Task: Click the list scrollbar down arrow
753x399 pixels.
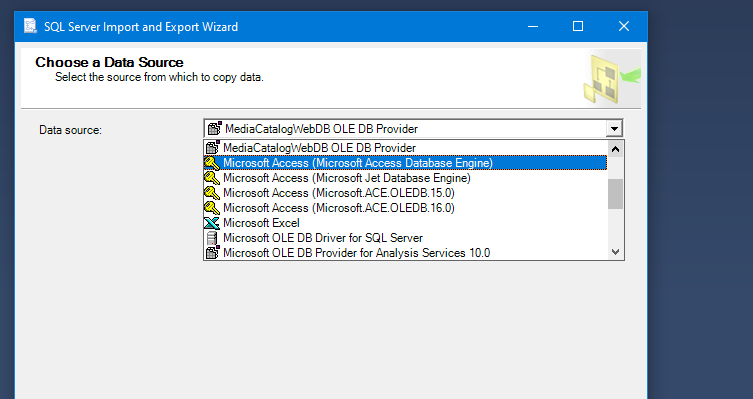Action: (615, 252)
